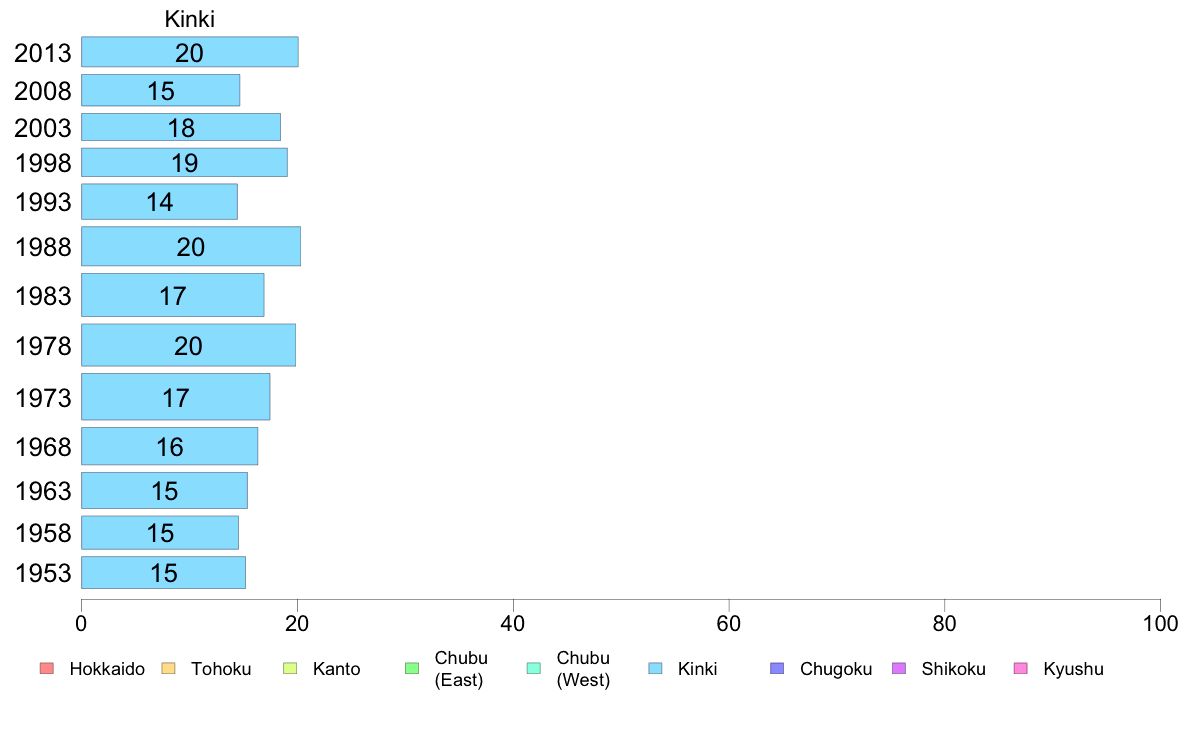Click the Shikoku purple legend swatch
This screenshot has width=1188, height=736.
coord(900,669)
